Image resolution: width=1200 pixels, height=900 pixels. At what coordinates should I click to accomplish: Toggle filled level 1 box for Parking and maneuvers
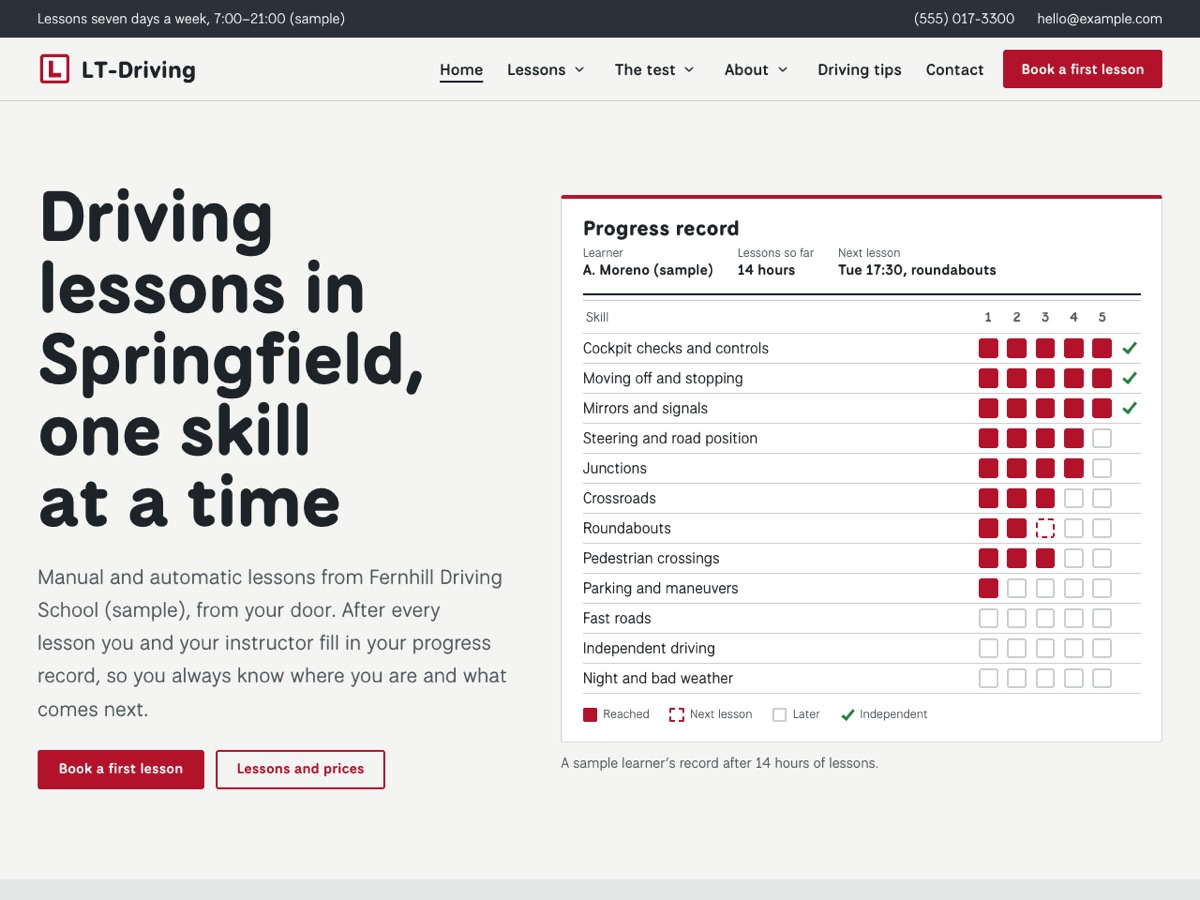tap(988, 588)
